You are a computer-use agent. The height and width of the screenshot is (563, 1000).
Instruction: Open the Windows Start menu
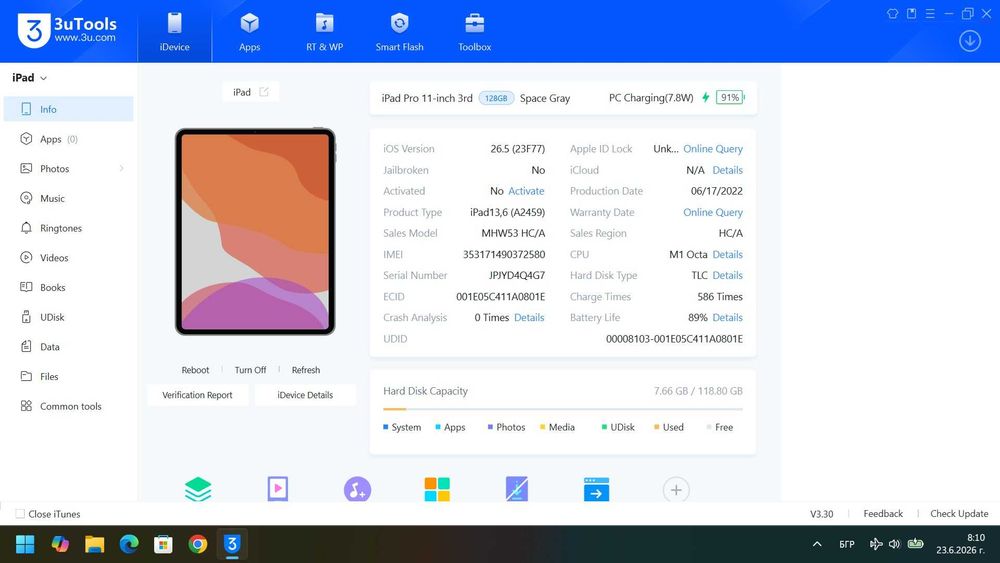pos(25,545)
